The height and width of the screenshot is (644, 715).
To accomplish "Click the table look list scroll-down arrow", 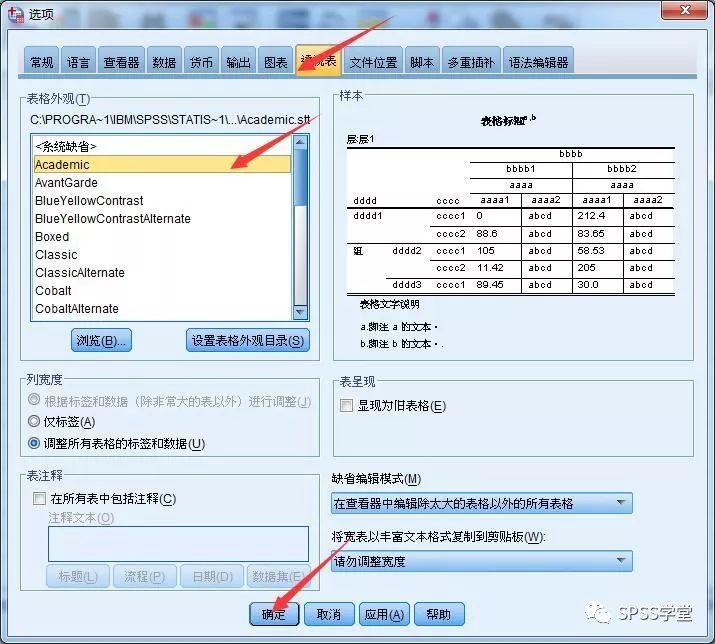I will click(x=300, y=312).
